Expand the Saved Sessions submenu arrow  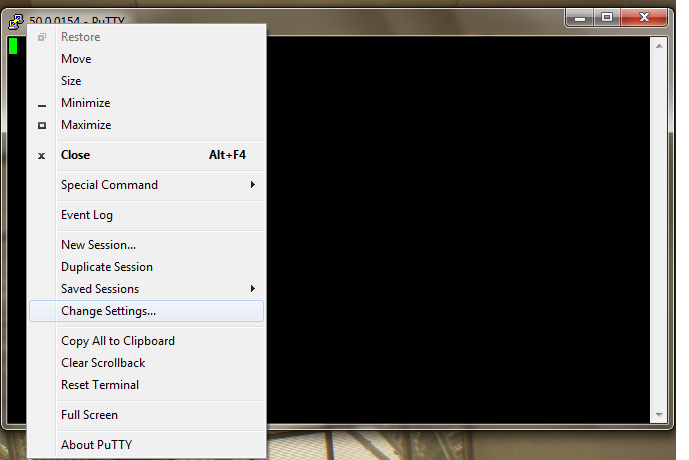[x=253, y=289]
